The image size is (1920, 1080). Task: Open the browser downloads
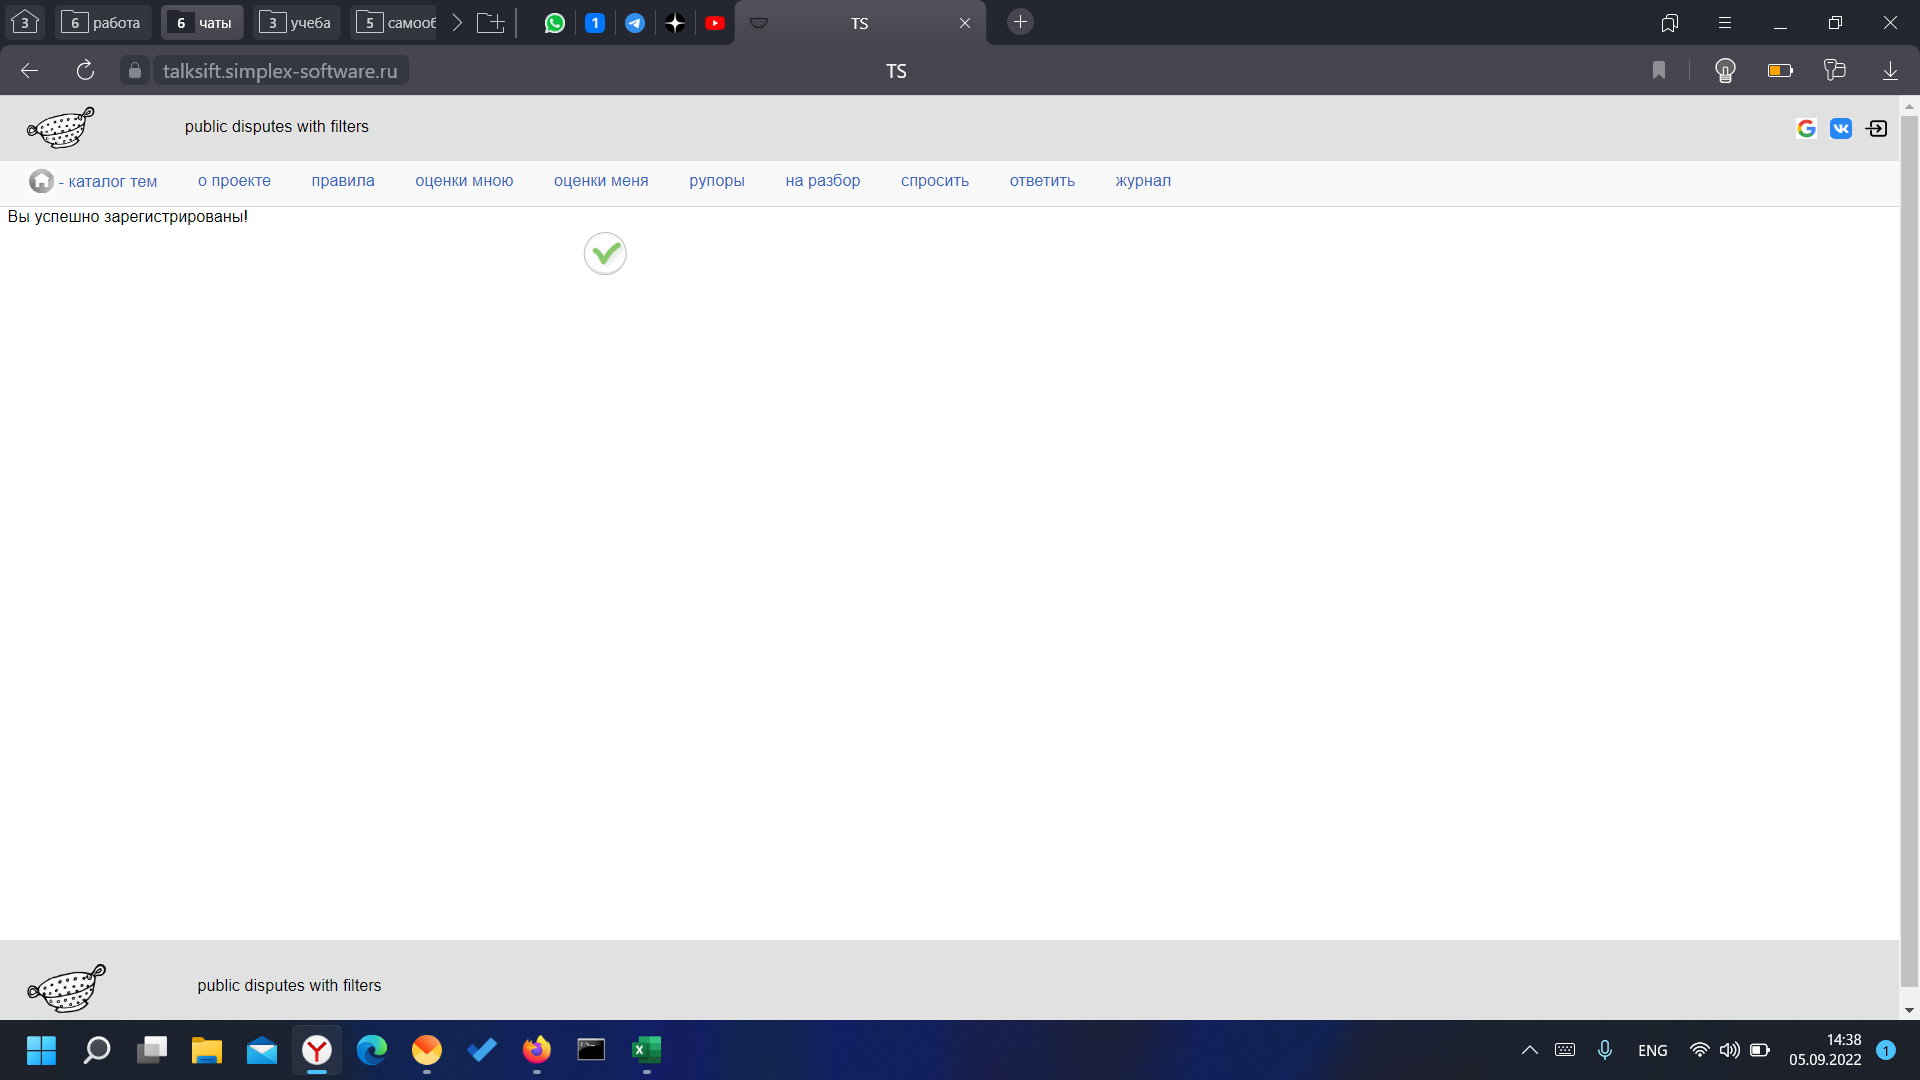[1890, 70]
